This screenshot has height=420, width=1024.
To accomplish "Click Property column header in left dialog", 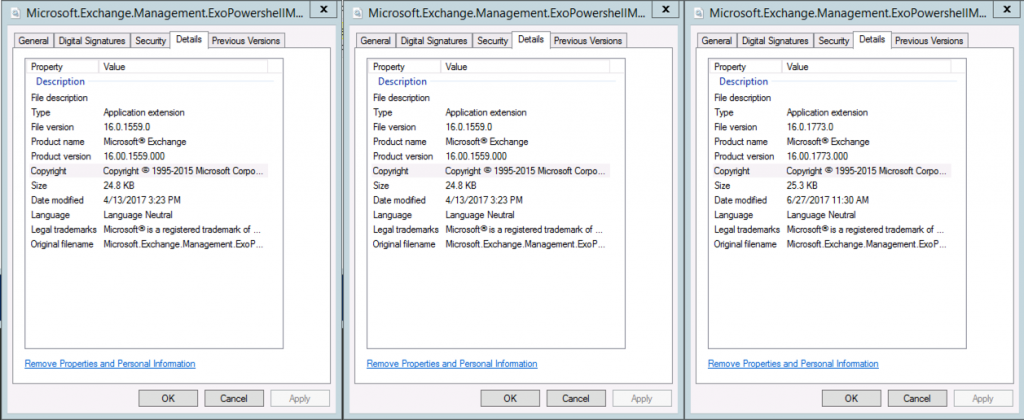I will (63, 67).
